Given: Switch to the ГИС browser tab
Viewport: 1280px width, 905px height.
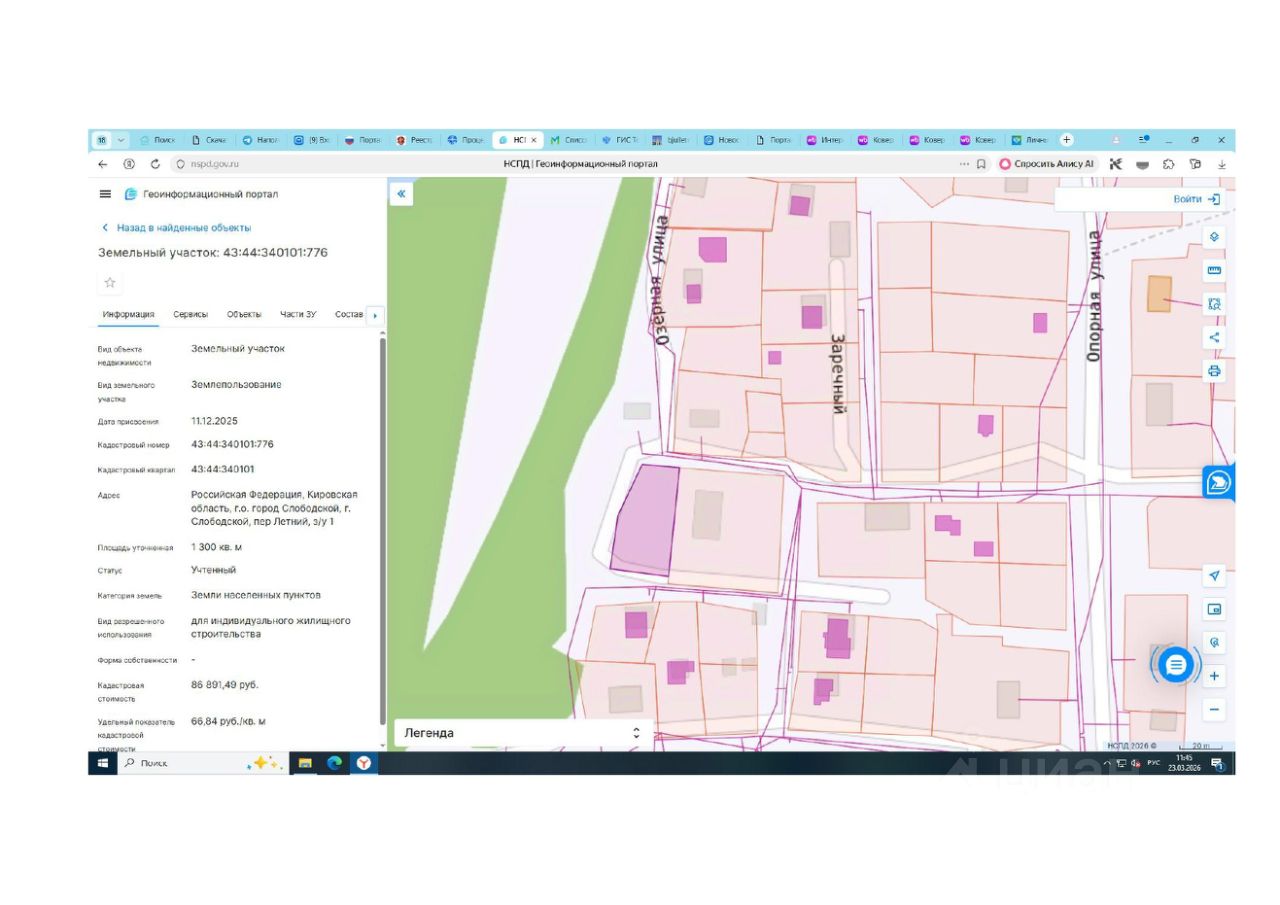Looking at the screenshot, I should point(619,140).
